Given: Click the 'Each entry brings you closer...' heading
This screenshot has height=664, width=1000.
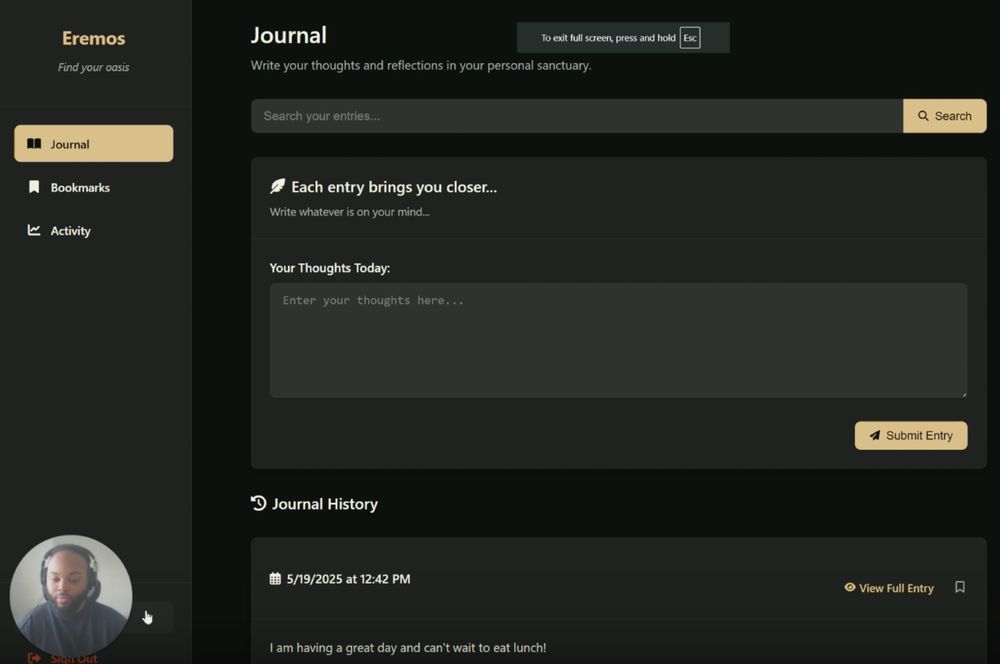Looking at the screenshot, I should click(394, 187).
